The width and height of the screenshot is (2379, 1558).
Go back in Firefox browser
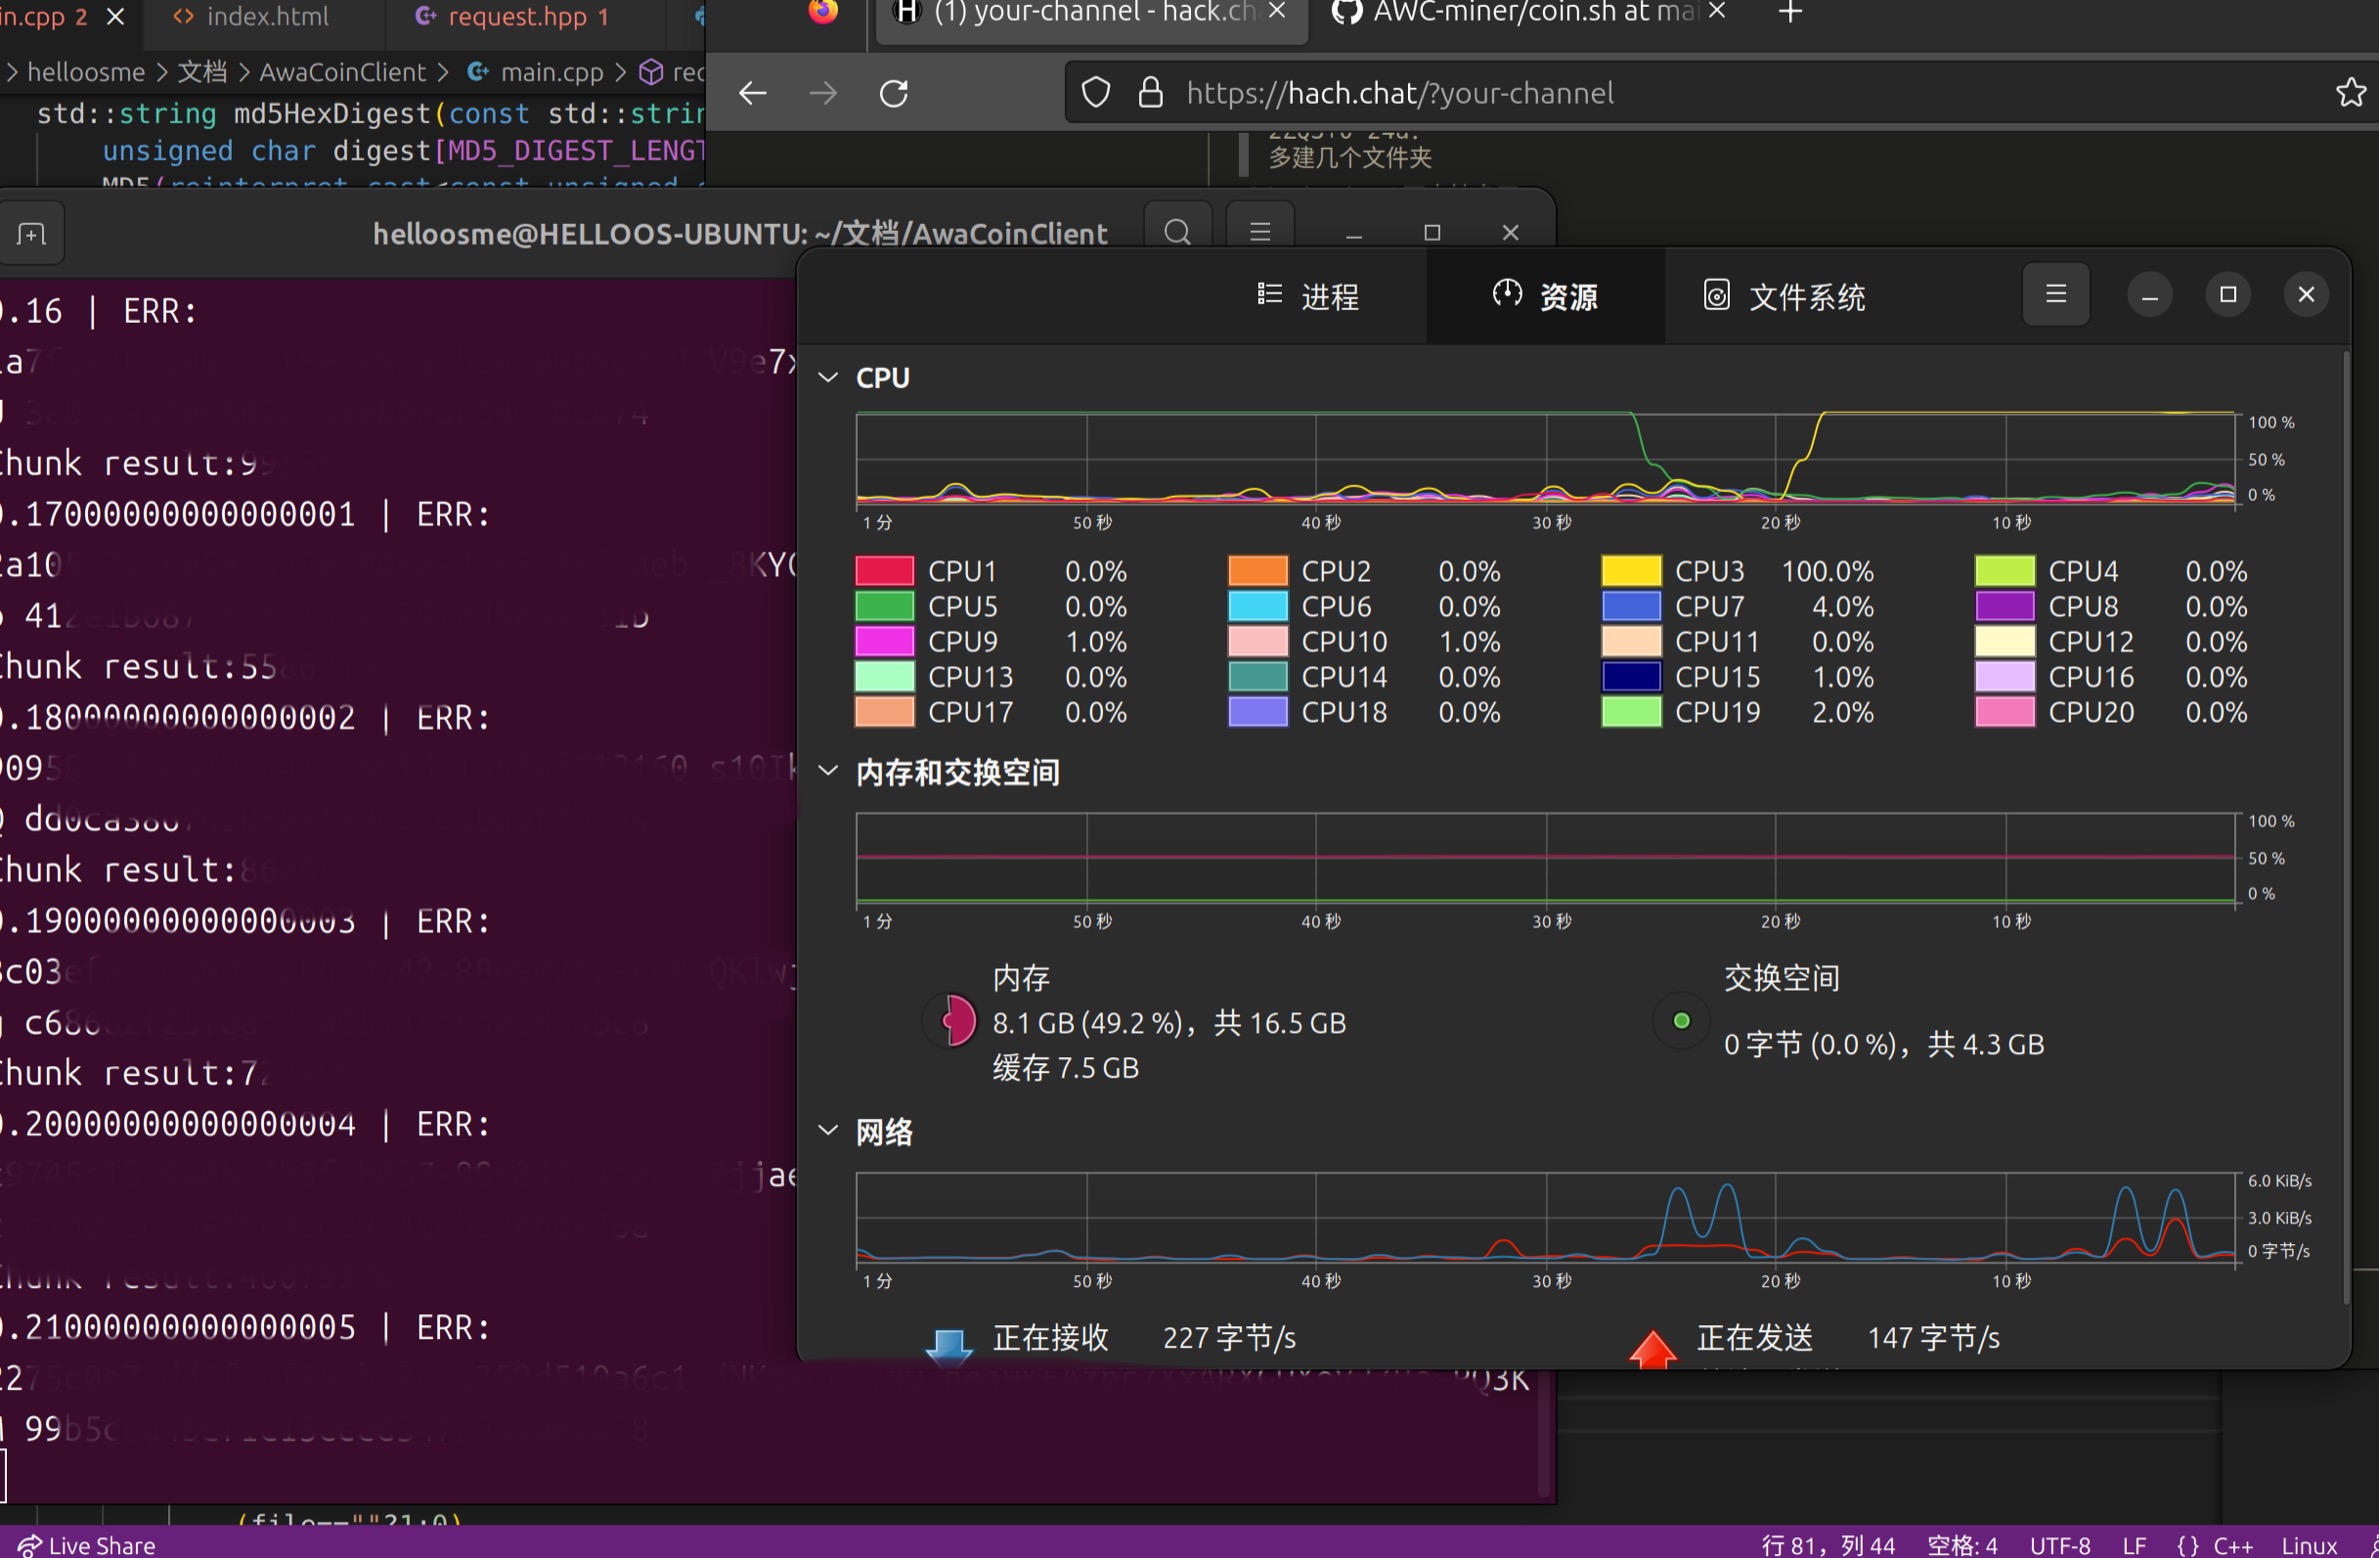(x=752, y=93)
